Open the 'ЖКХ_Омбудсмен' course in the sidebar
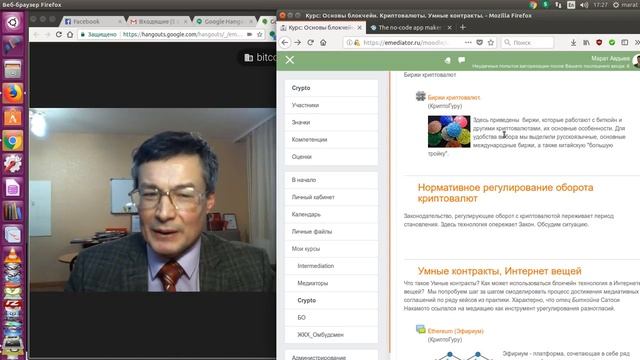The image size is (640, 360). (331, 335)
